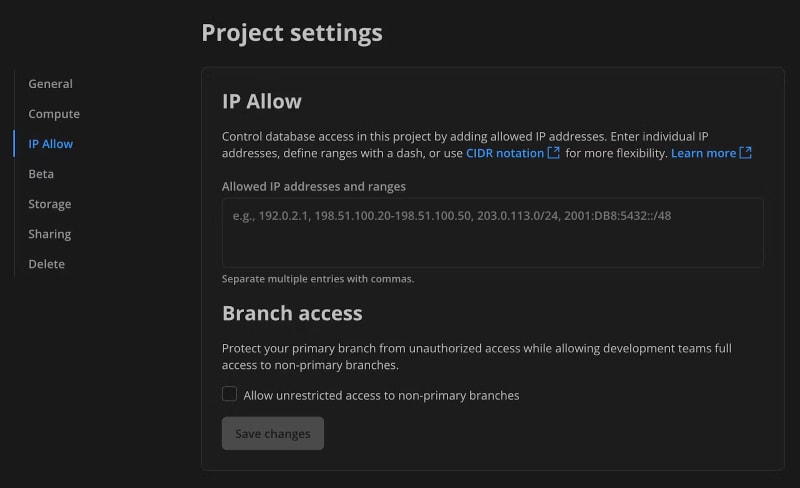Click the Project settings heading
The image size is (800, 488).
pos(292,33)
